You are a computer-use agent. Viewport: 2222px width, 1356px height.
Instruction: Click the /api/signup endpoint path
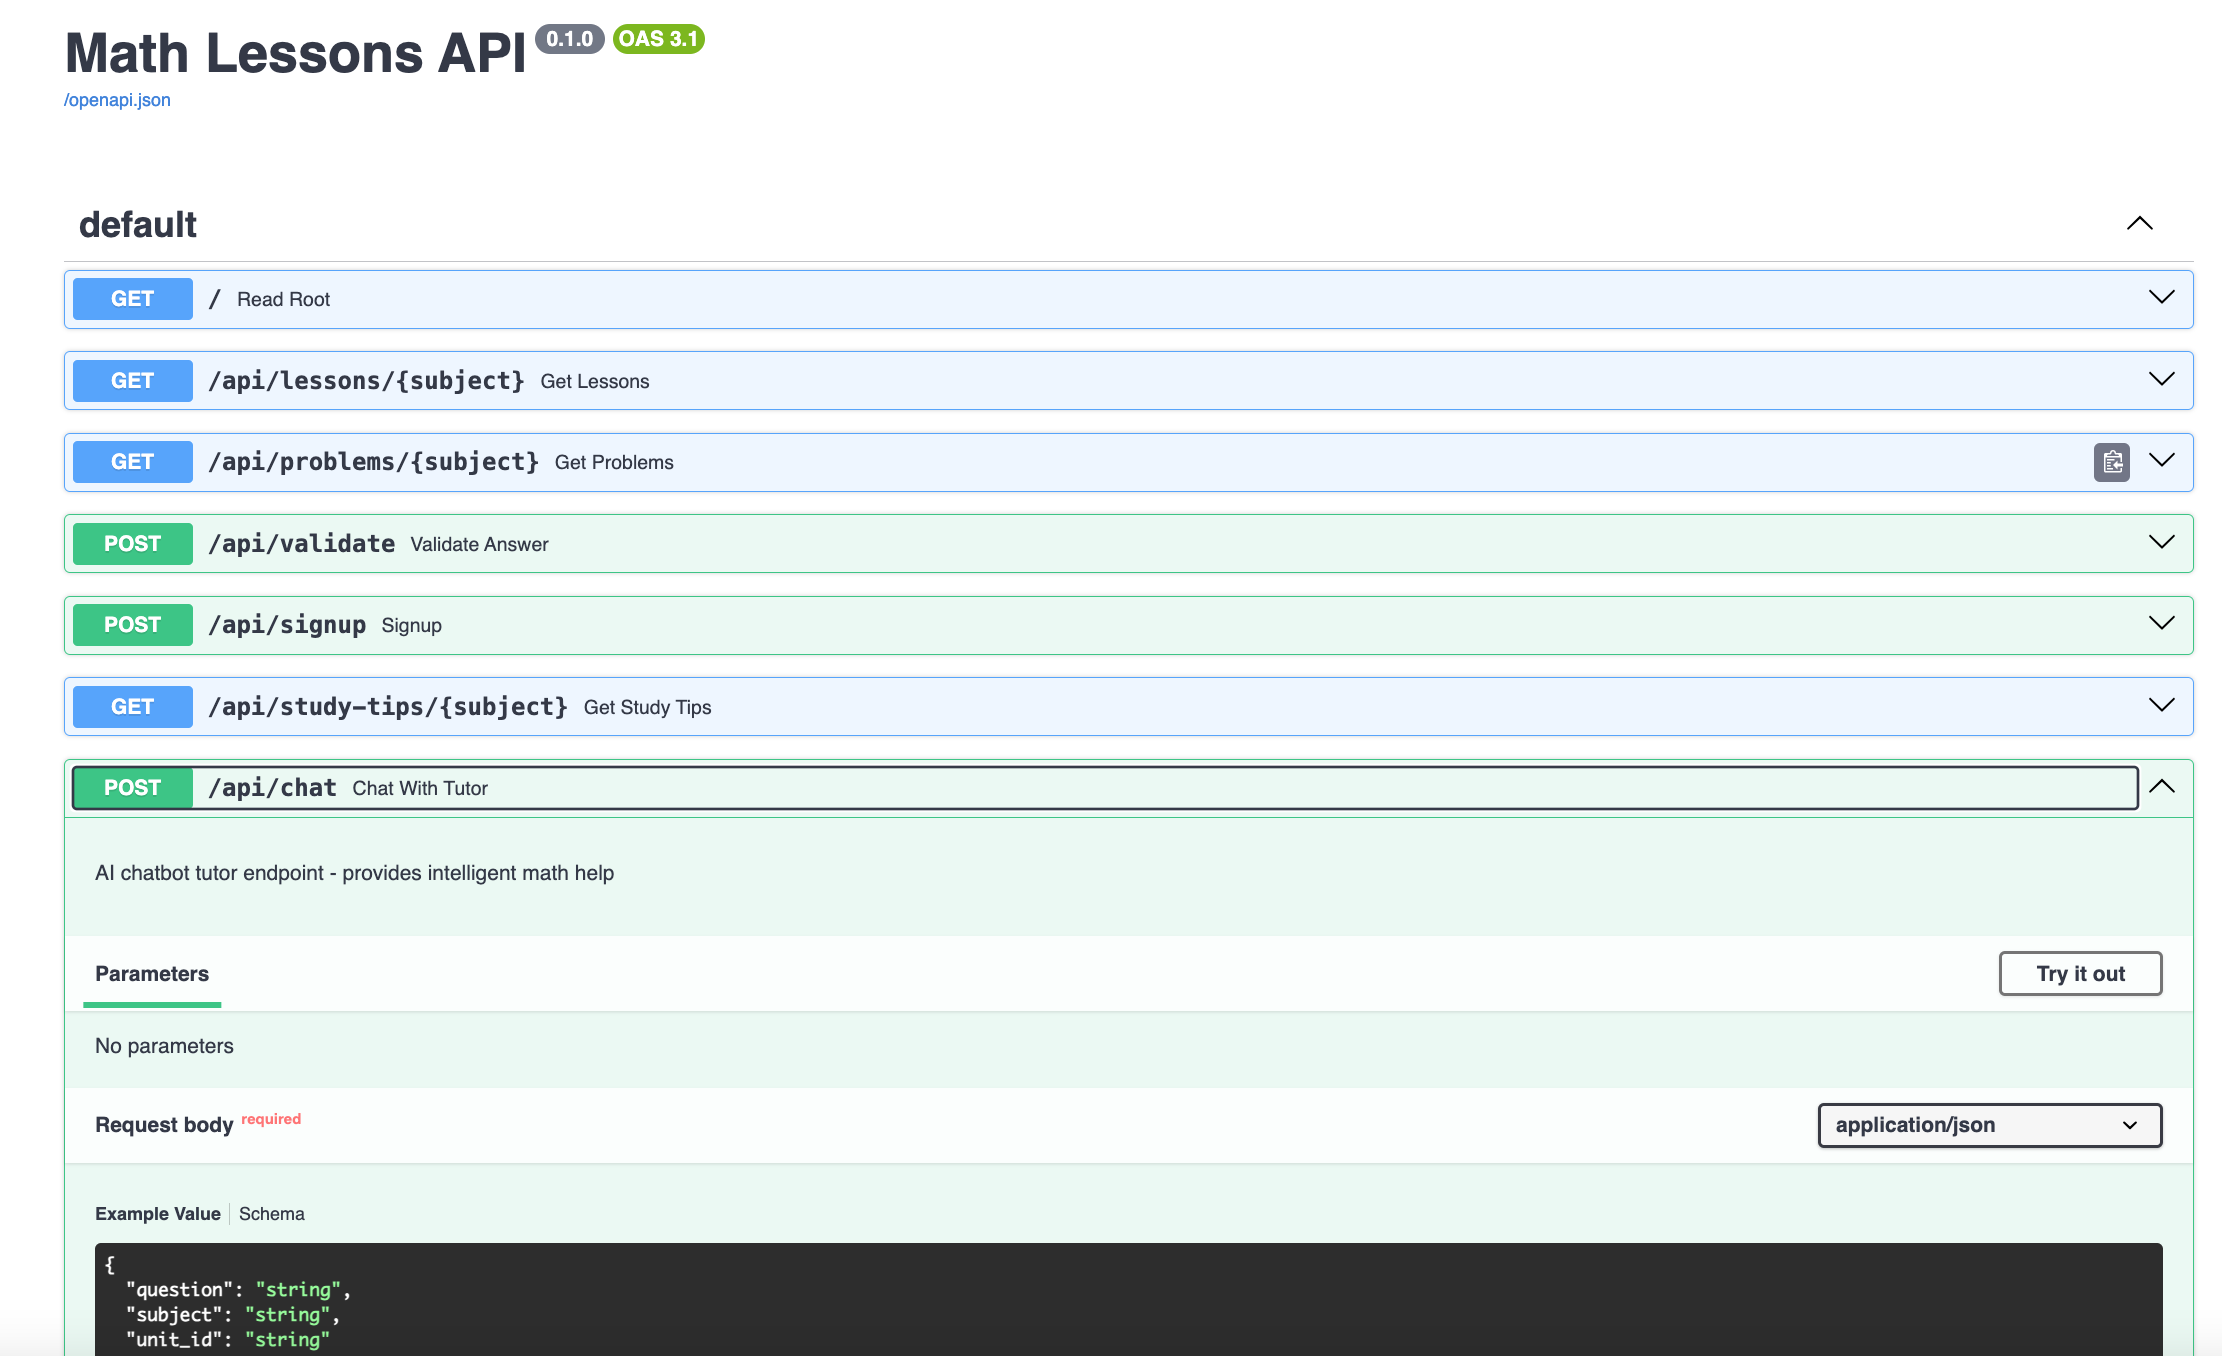click(x=286, y=625)
